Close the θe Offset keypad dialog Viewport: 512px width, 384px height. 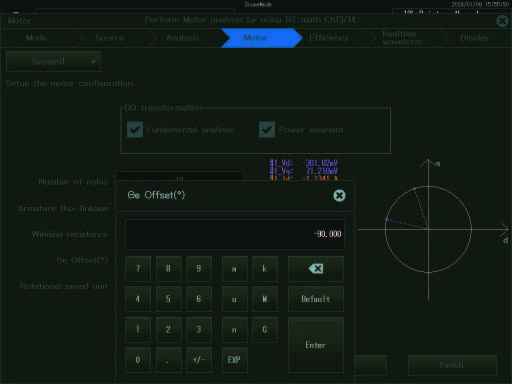coord(339,195)
